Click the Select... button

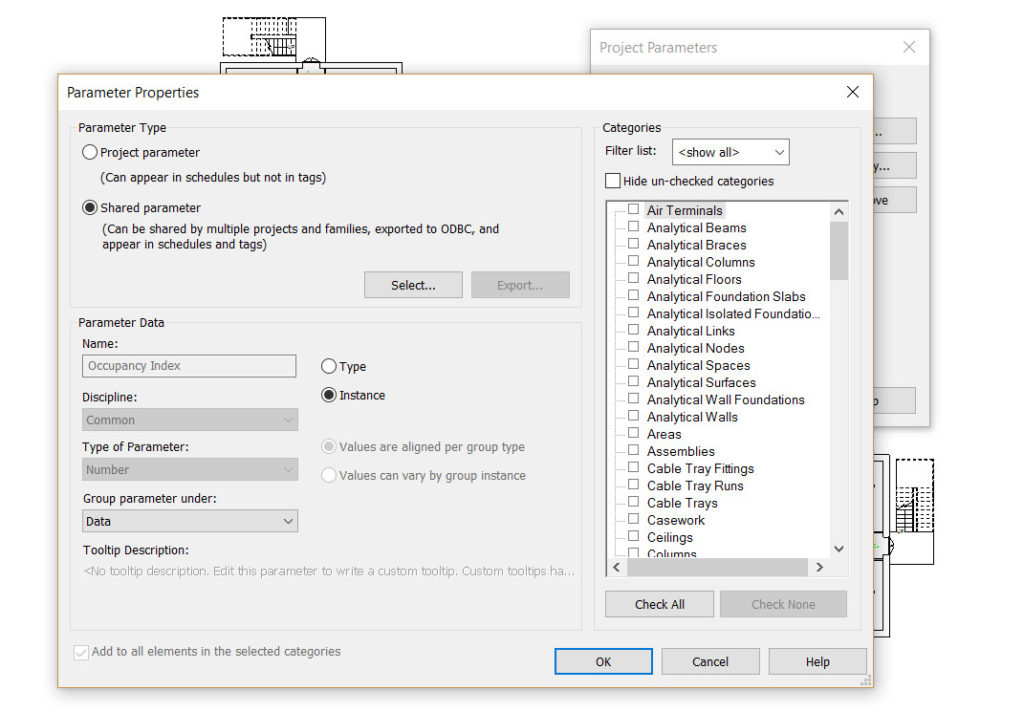(413, 285)
